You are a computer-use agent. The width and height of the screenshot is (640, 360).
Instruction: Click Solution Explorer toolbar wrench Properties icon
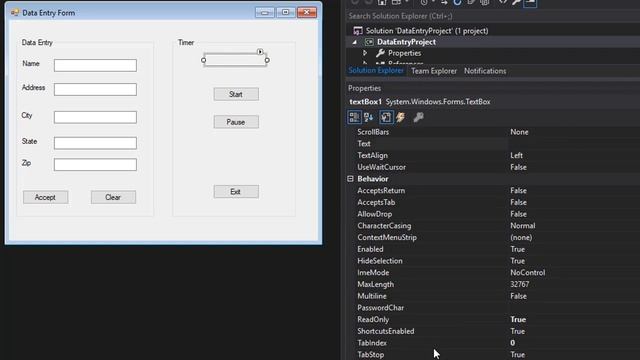click(x=516, y=2)
